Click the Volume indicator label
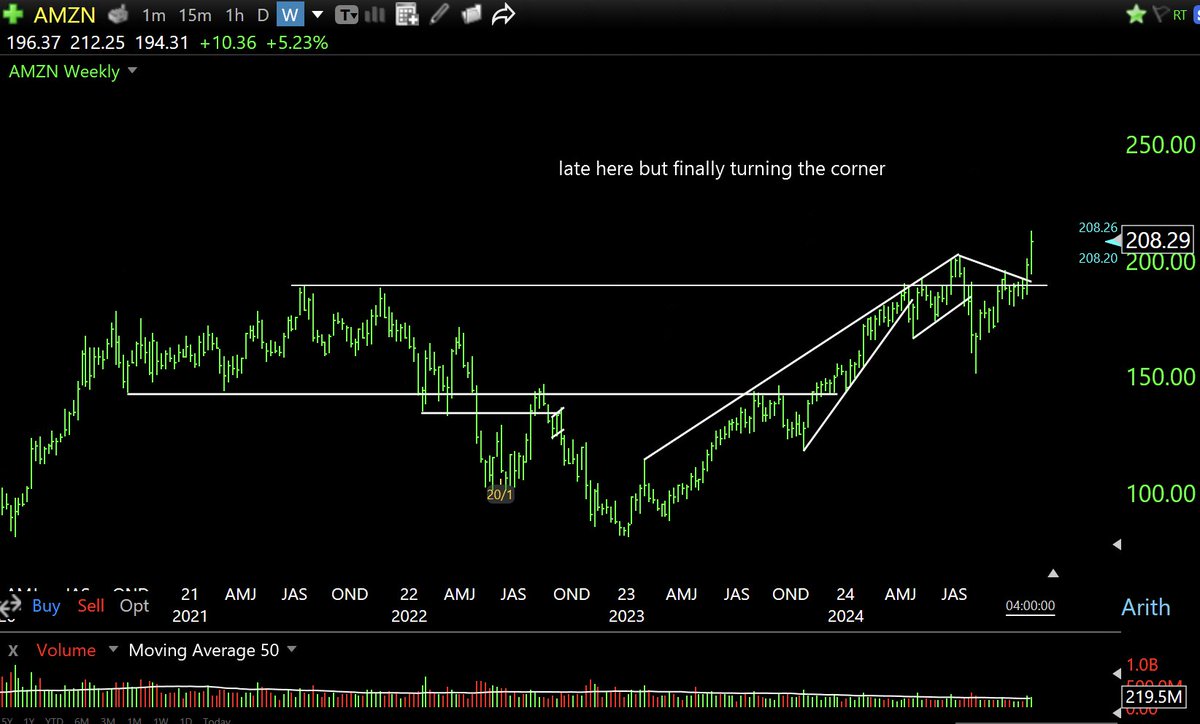The height and width of the screenshot is (724, 1200). 66,650
